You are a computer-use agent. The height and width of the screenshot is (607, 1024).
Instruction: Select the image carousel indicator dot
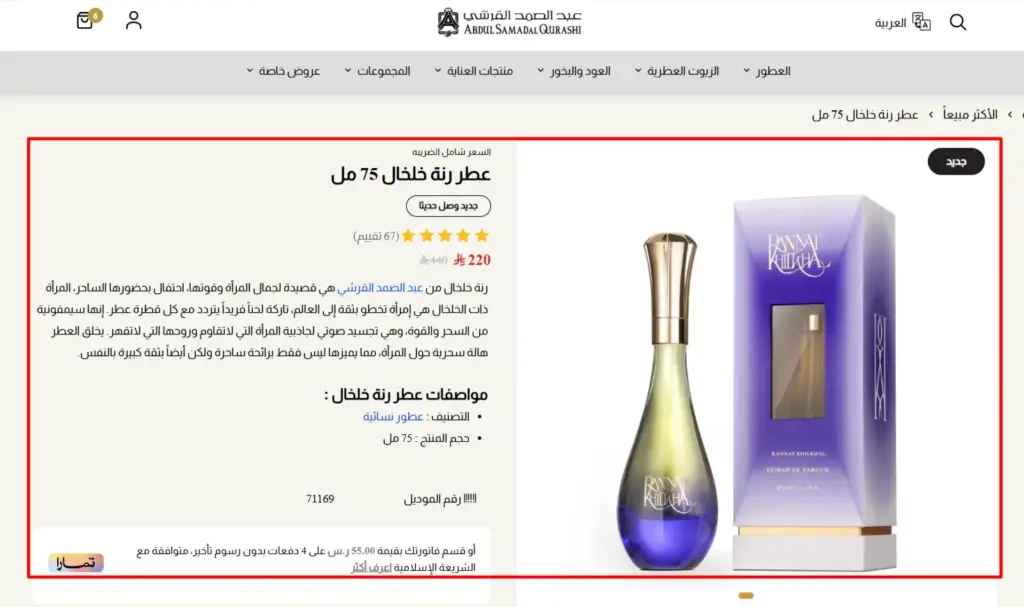pos(746,595)
